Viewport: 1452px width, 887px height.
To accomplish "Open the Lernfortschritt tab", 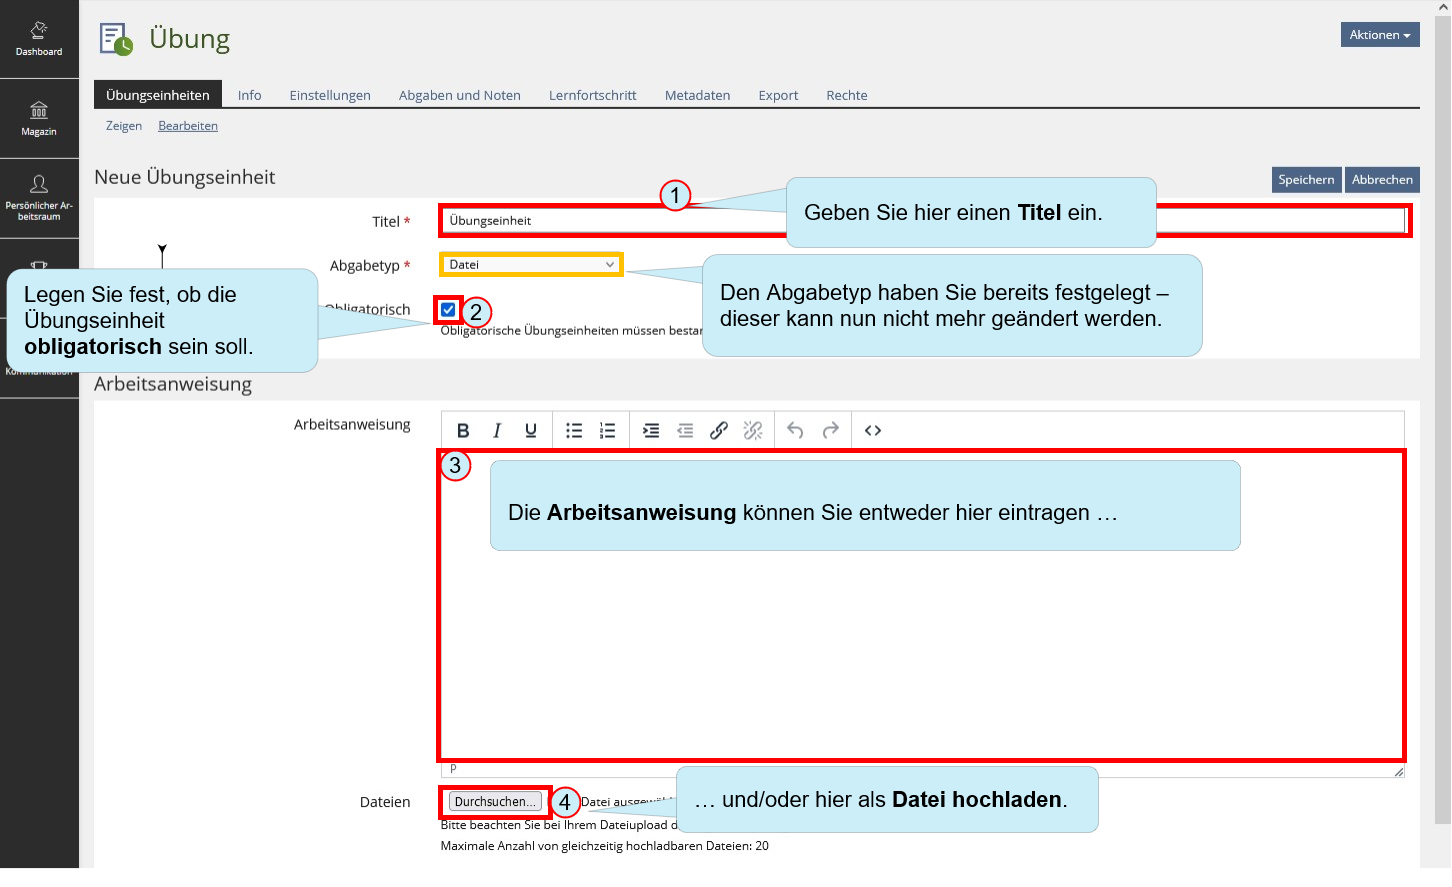I will coord(593,95).
